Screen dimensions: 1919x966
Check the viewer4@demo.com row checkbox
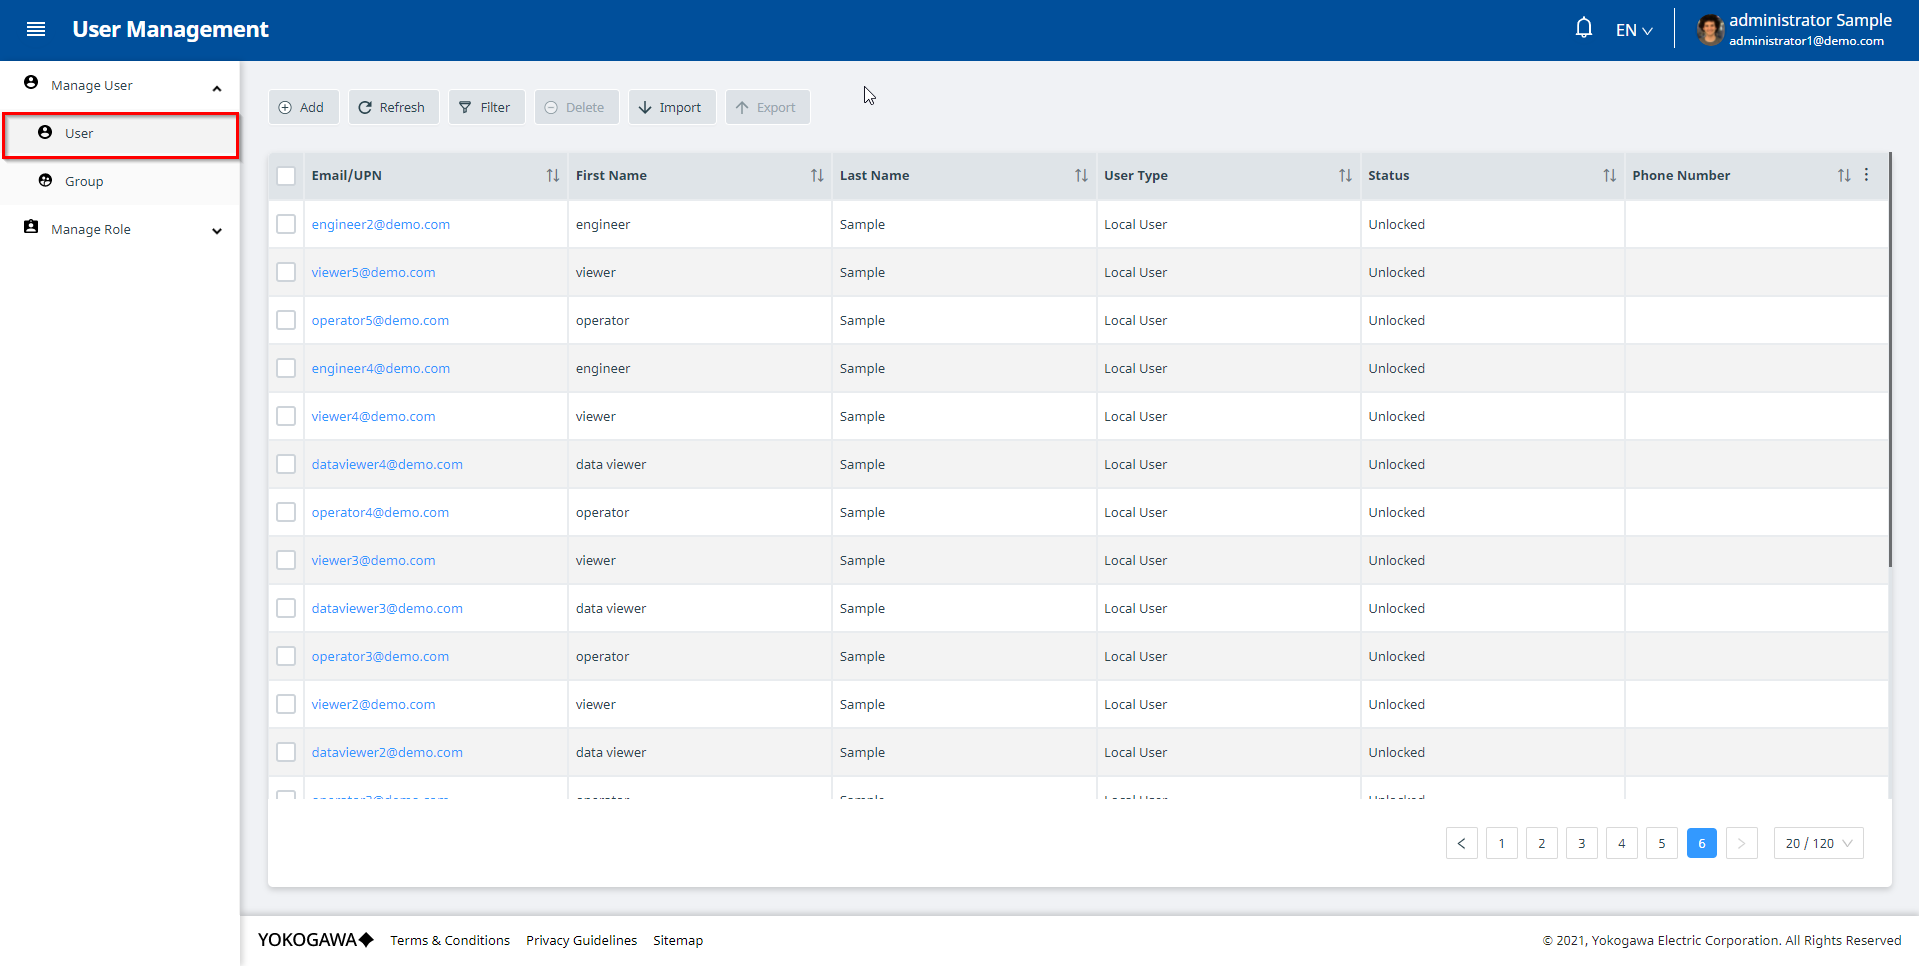point(286,416)
